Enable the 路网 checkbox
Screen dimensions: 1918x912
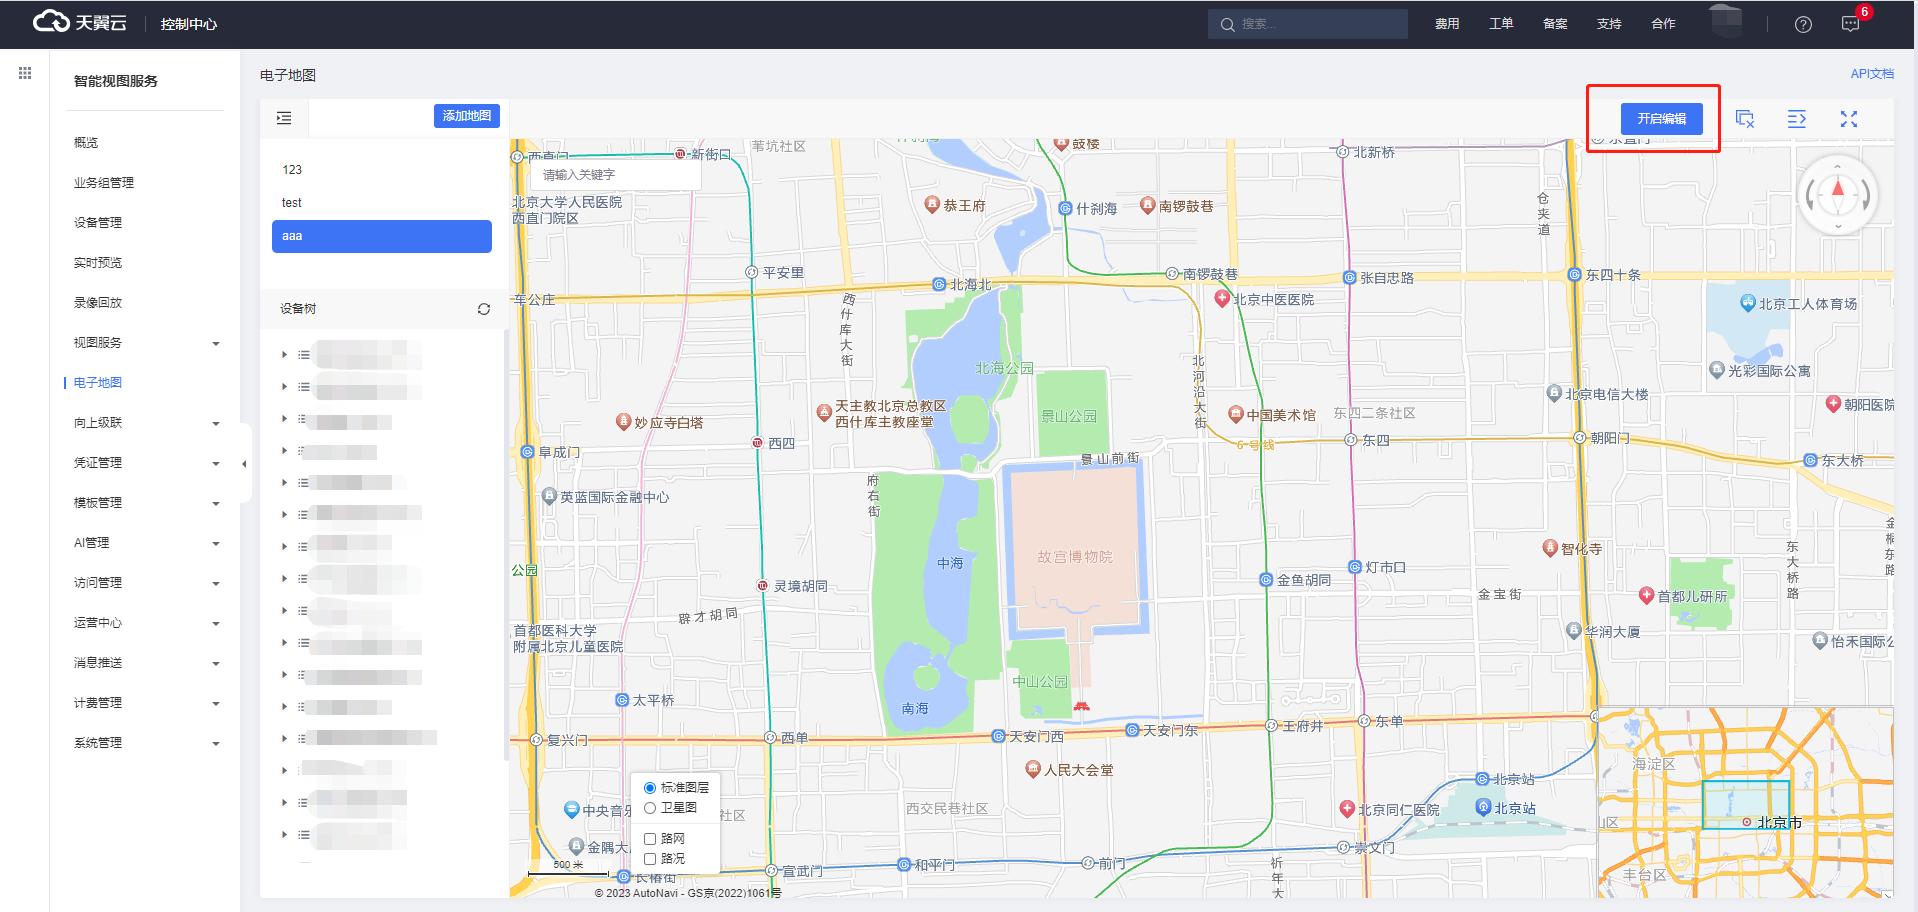[650, 839]
